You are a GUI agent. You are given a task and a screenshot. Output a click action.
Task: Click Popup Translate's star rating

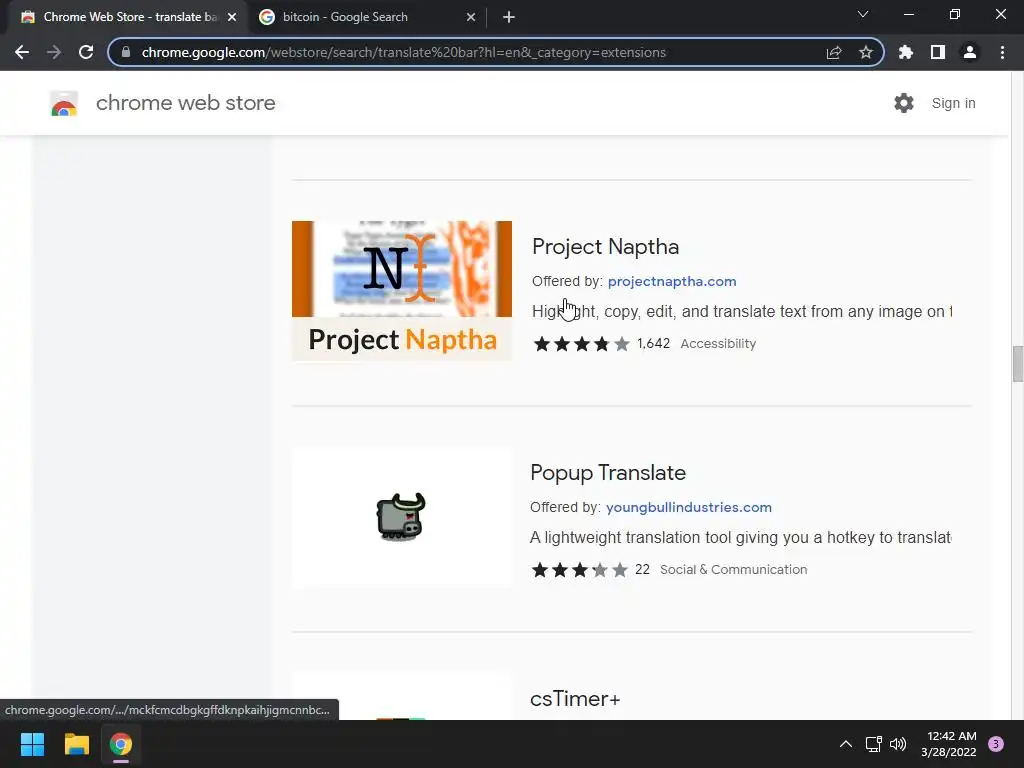pos(580,569)
